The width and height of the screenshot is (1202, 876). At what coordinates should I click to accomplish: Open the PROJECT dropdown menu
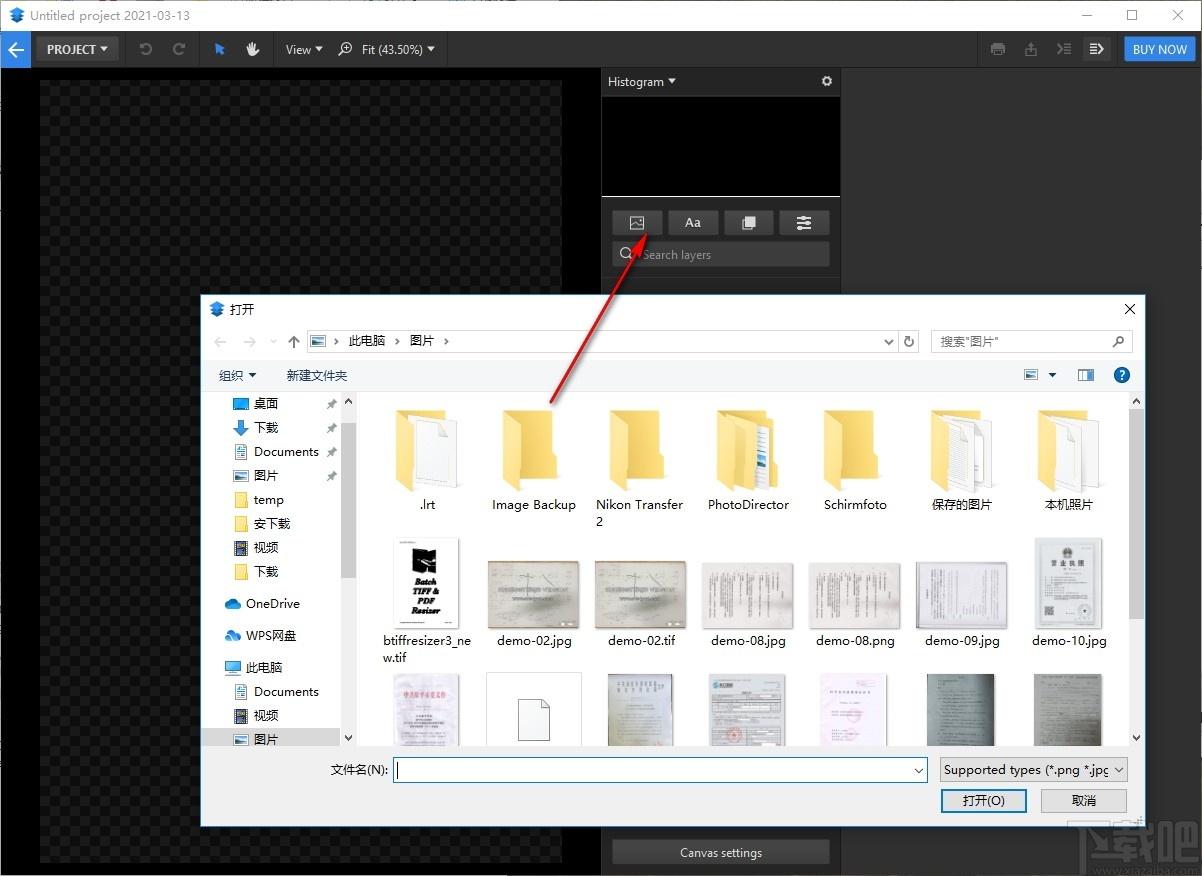click(x=77, y=49)
